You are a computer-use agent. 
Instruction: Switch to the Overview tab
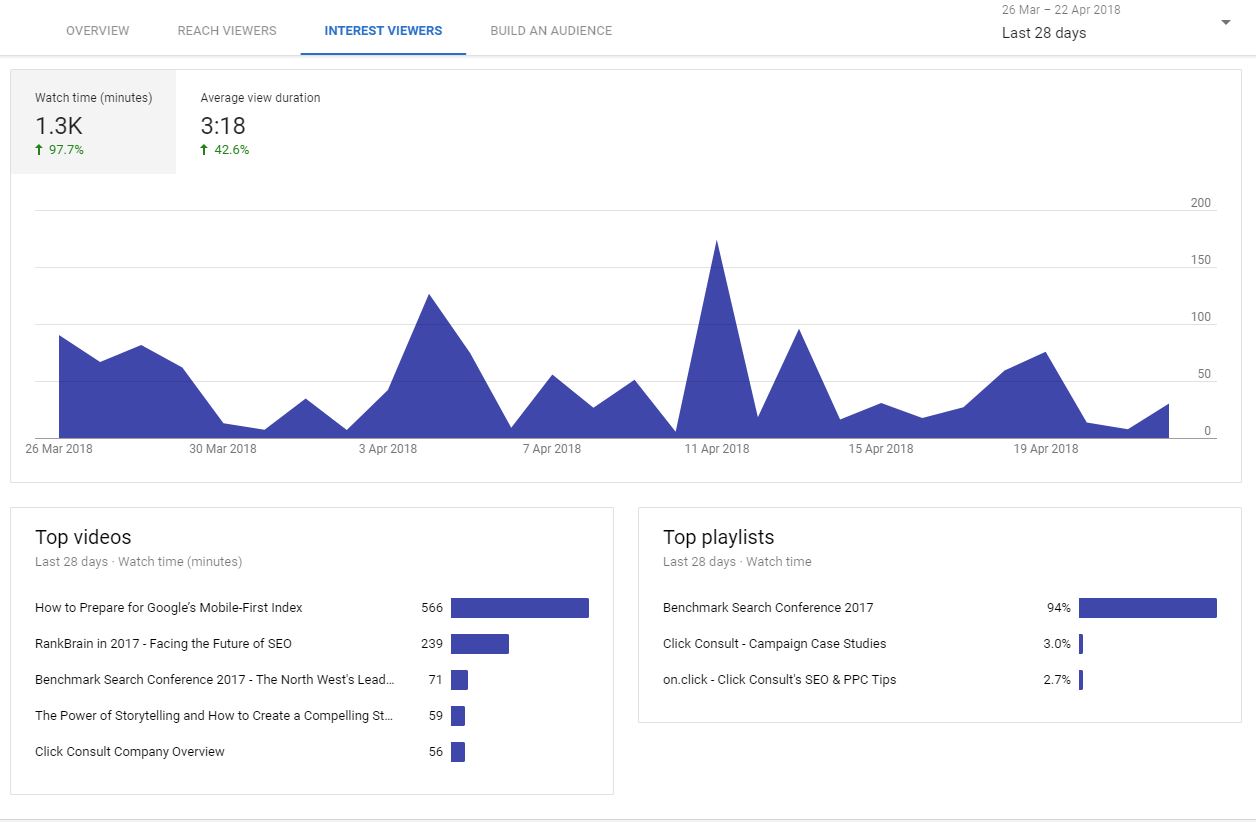[97, 31]
